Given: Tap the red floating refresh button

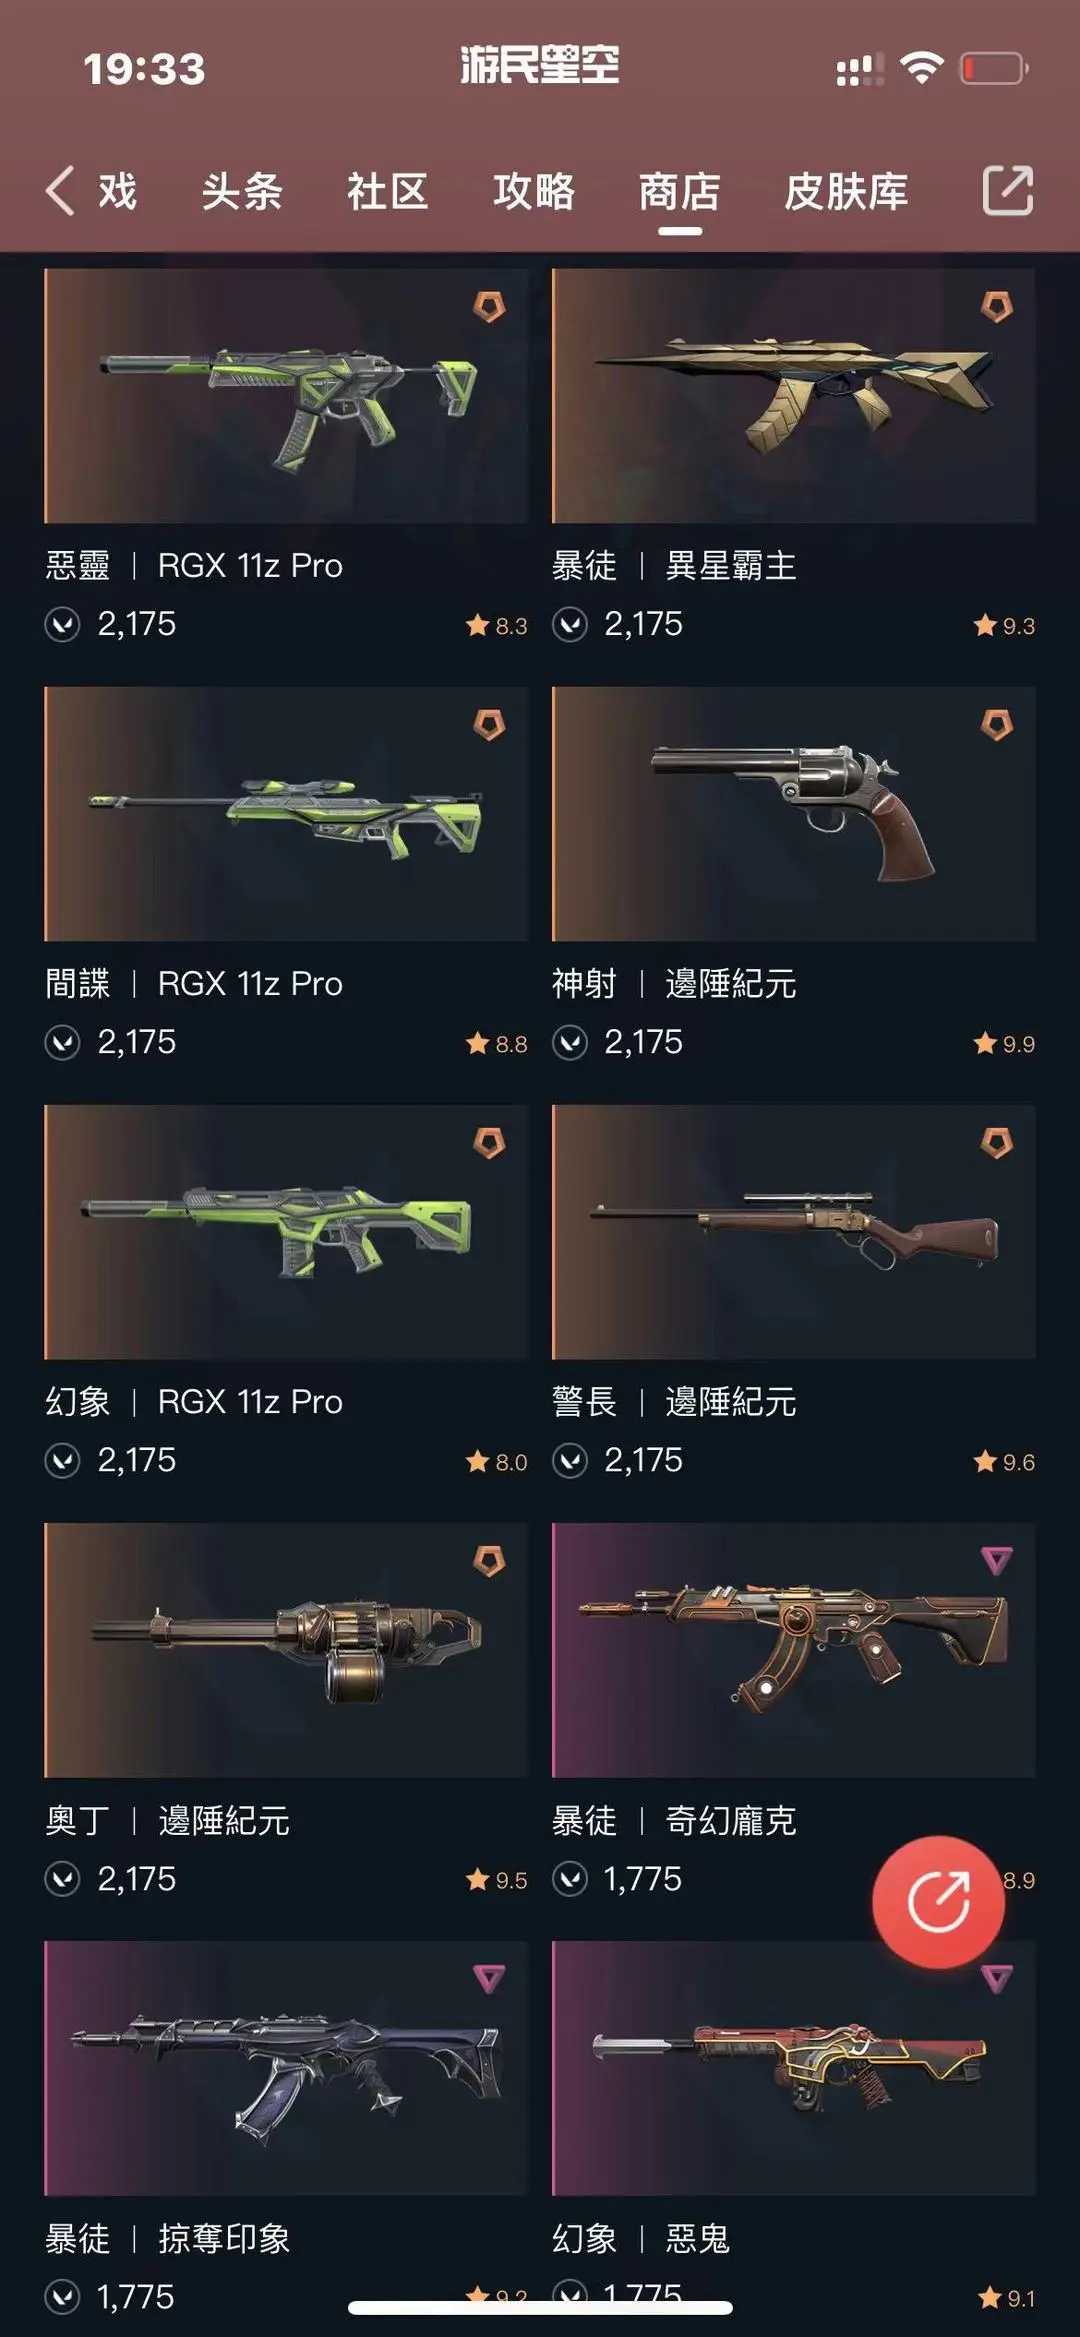Looking at the screenshot, I should tap(938, 1901).
